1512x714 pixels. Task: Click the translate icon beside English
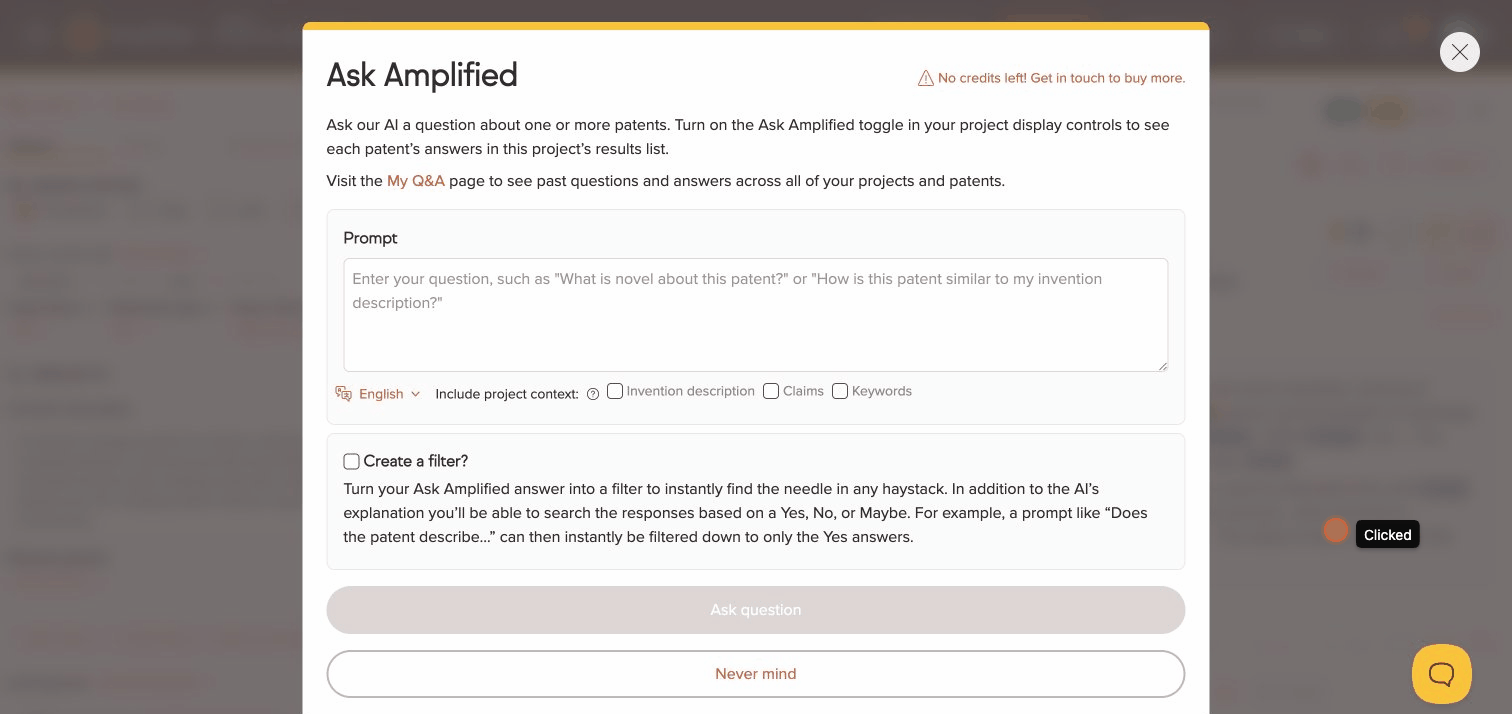[344, 393]
